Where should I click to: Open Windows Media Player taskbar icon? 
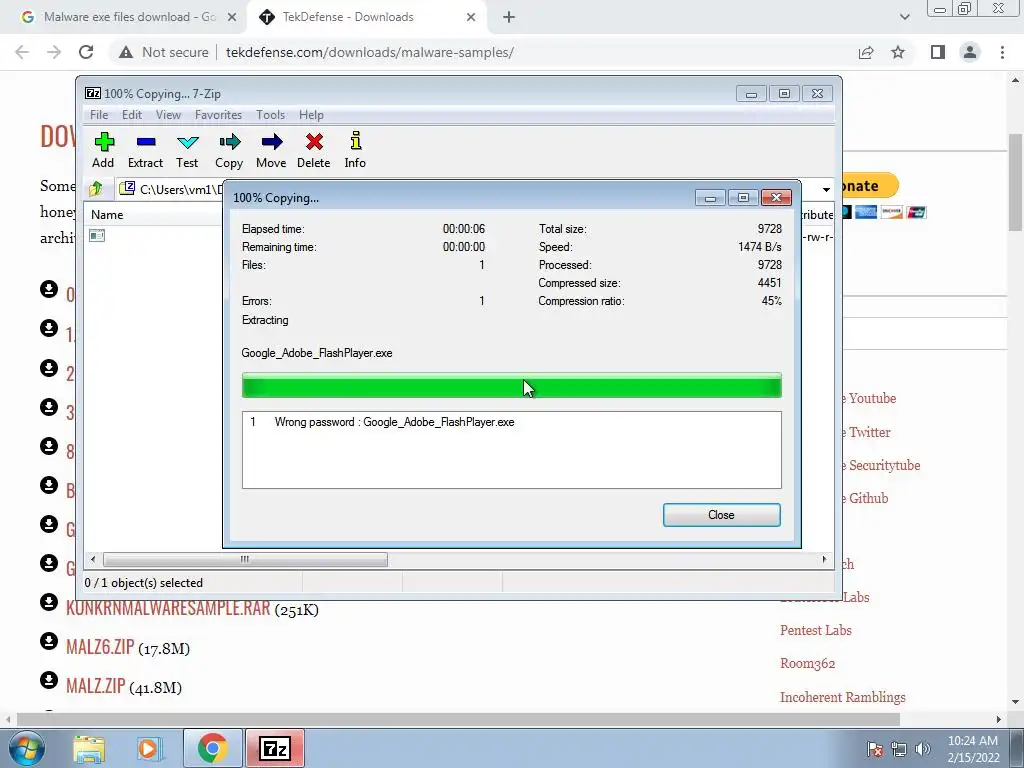(148, 748)
